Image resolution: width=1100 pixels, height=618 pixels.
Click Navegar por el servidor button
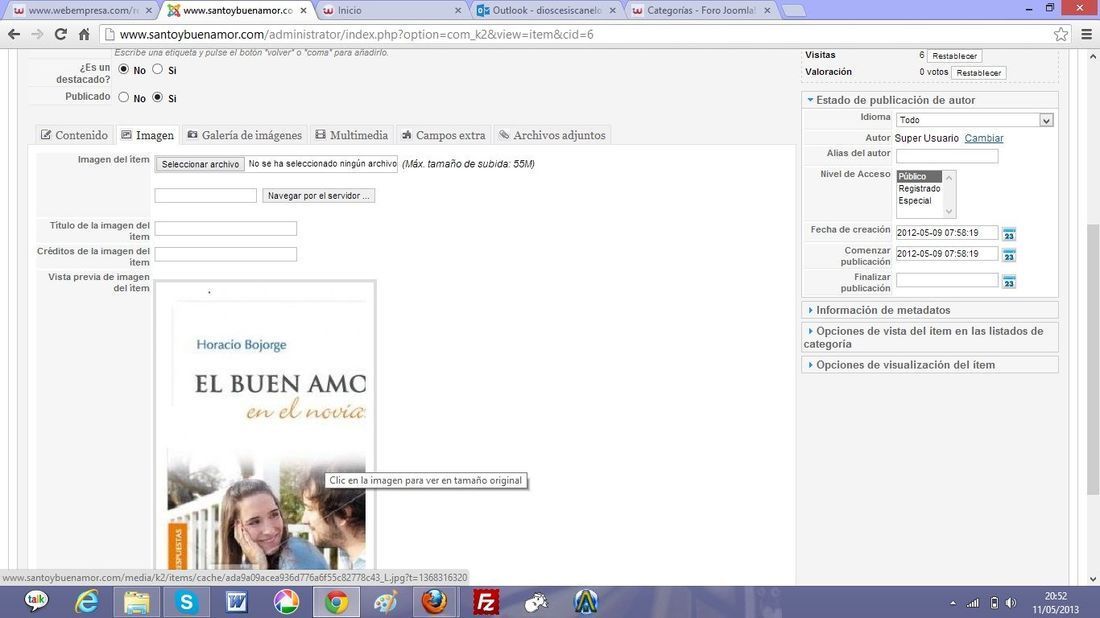[318, 196]
